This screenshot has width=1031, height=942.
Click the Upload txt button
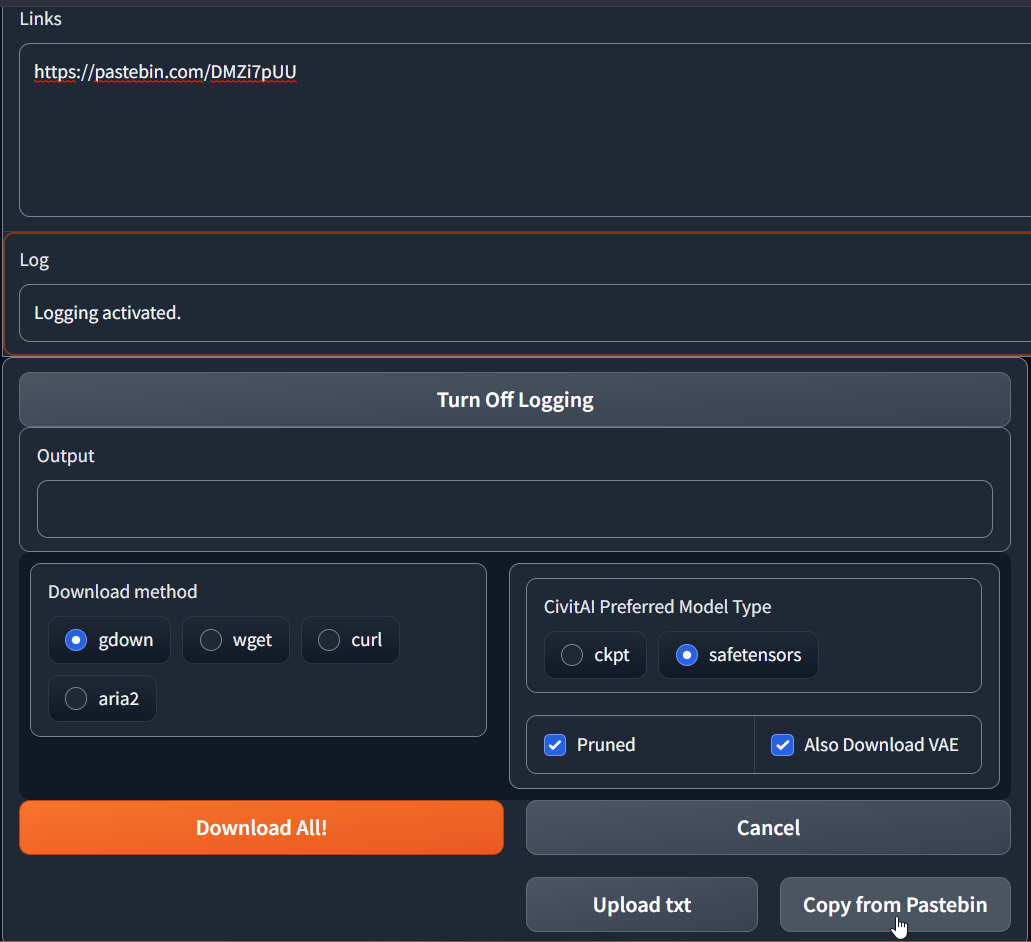[642, 905]
